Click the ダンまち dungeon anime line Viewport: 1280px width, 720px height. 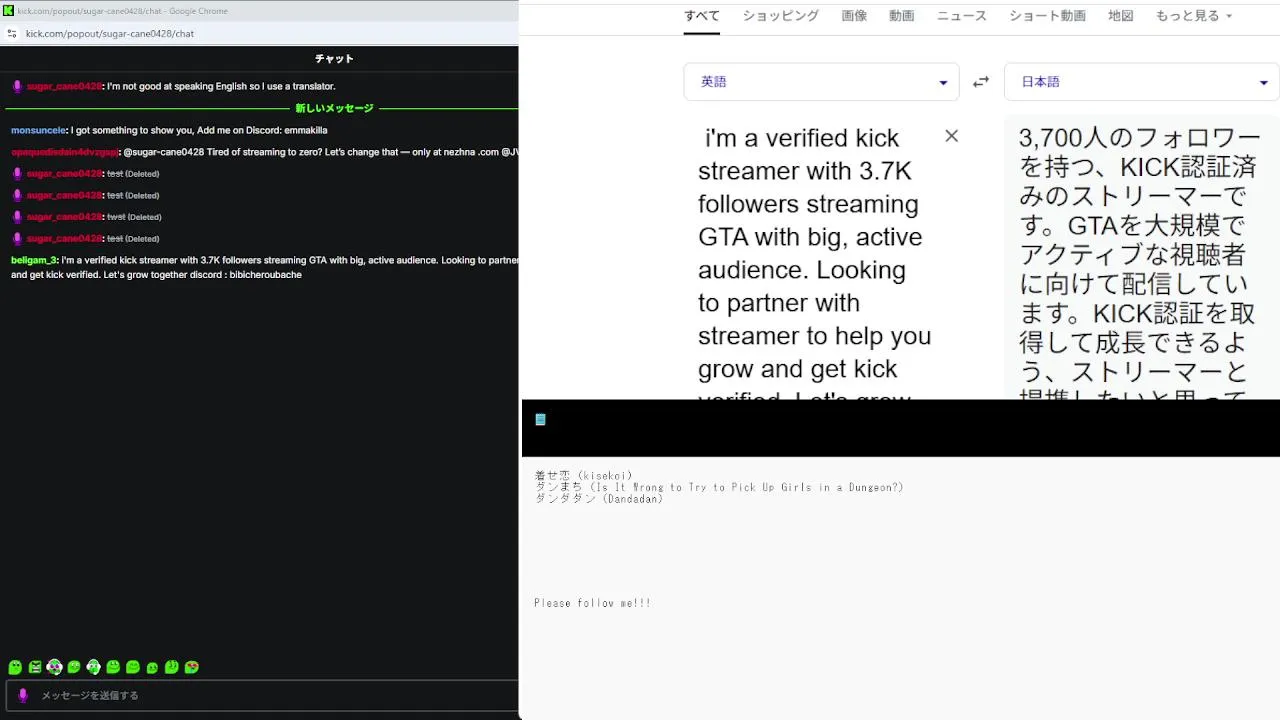[x=719, y=488]
